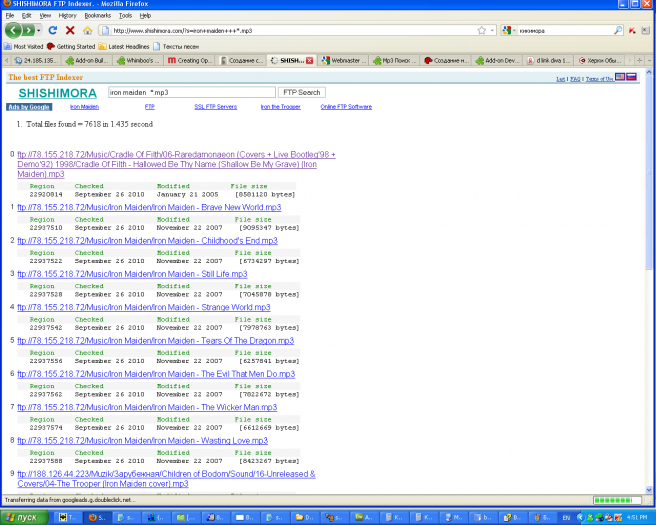Viewport: 656px width, 525px height.
Task: Go back with the green back arrow
Action: [13, 30]
